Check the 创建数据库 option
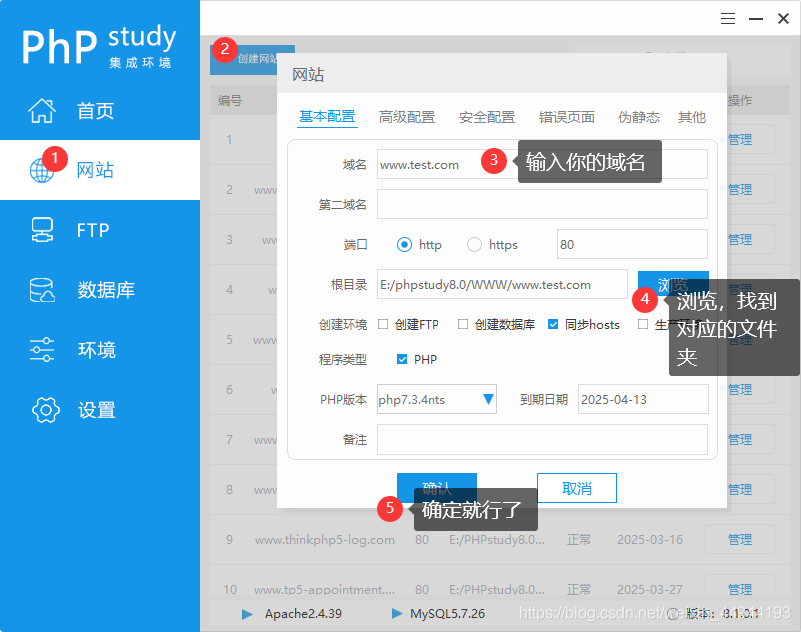Screen dimensions: 801x632 (461, 323)
